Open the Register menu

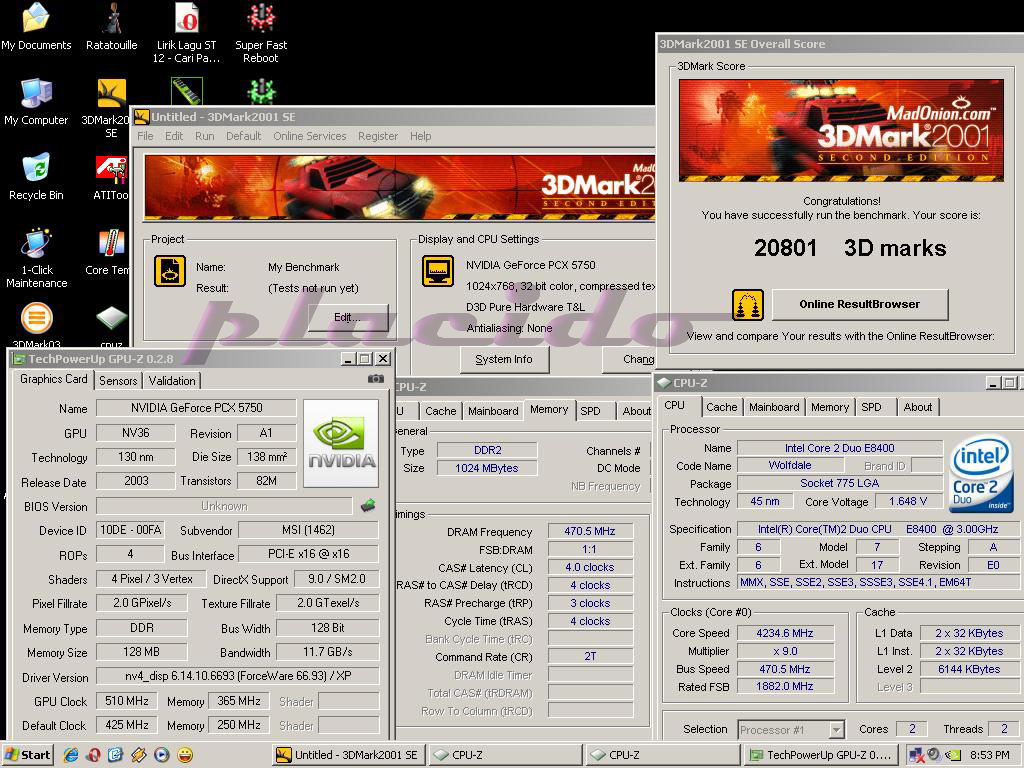coord(377,136)
